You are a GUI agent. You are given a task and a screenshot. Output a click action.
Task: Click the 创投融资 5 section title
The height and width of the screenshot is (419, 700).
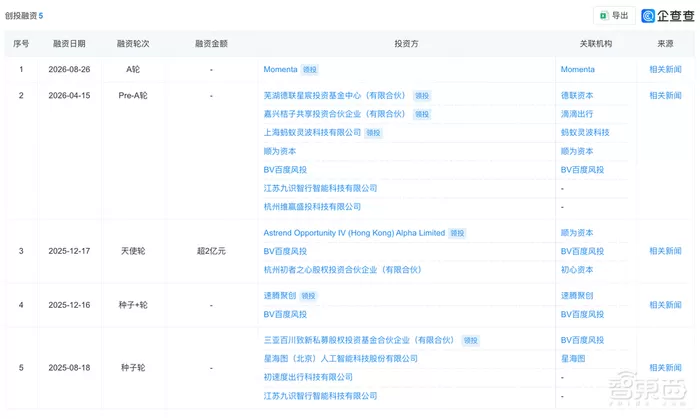[x=24, y=16]
